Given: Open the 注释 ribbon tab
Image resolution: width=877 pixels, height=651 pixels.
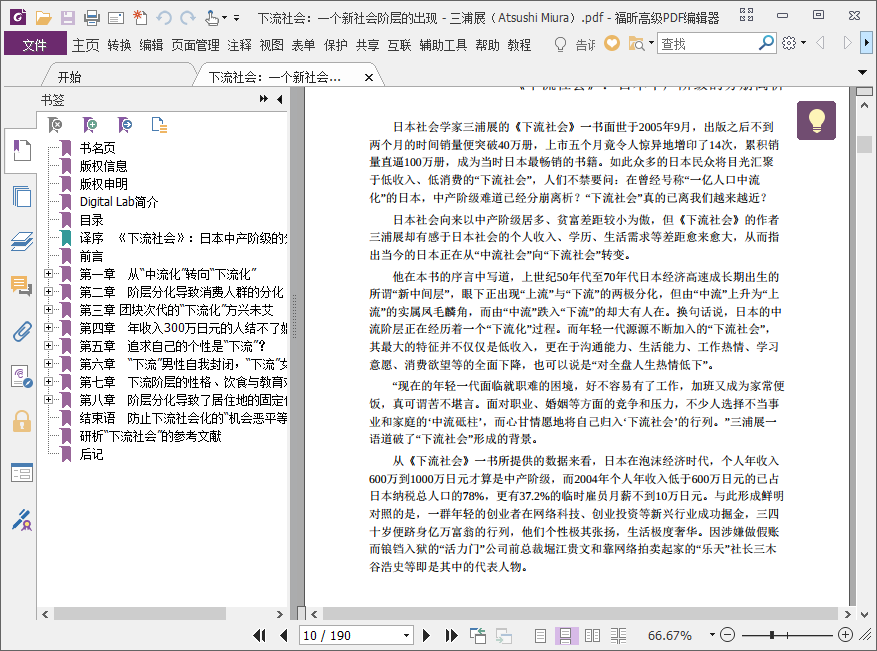Looking at the screenshot, I should coord(239,45).
